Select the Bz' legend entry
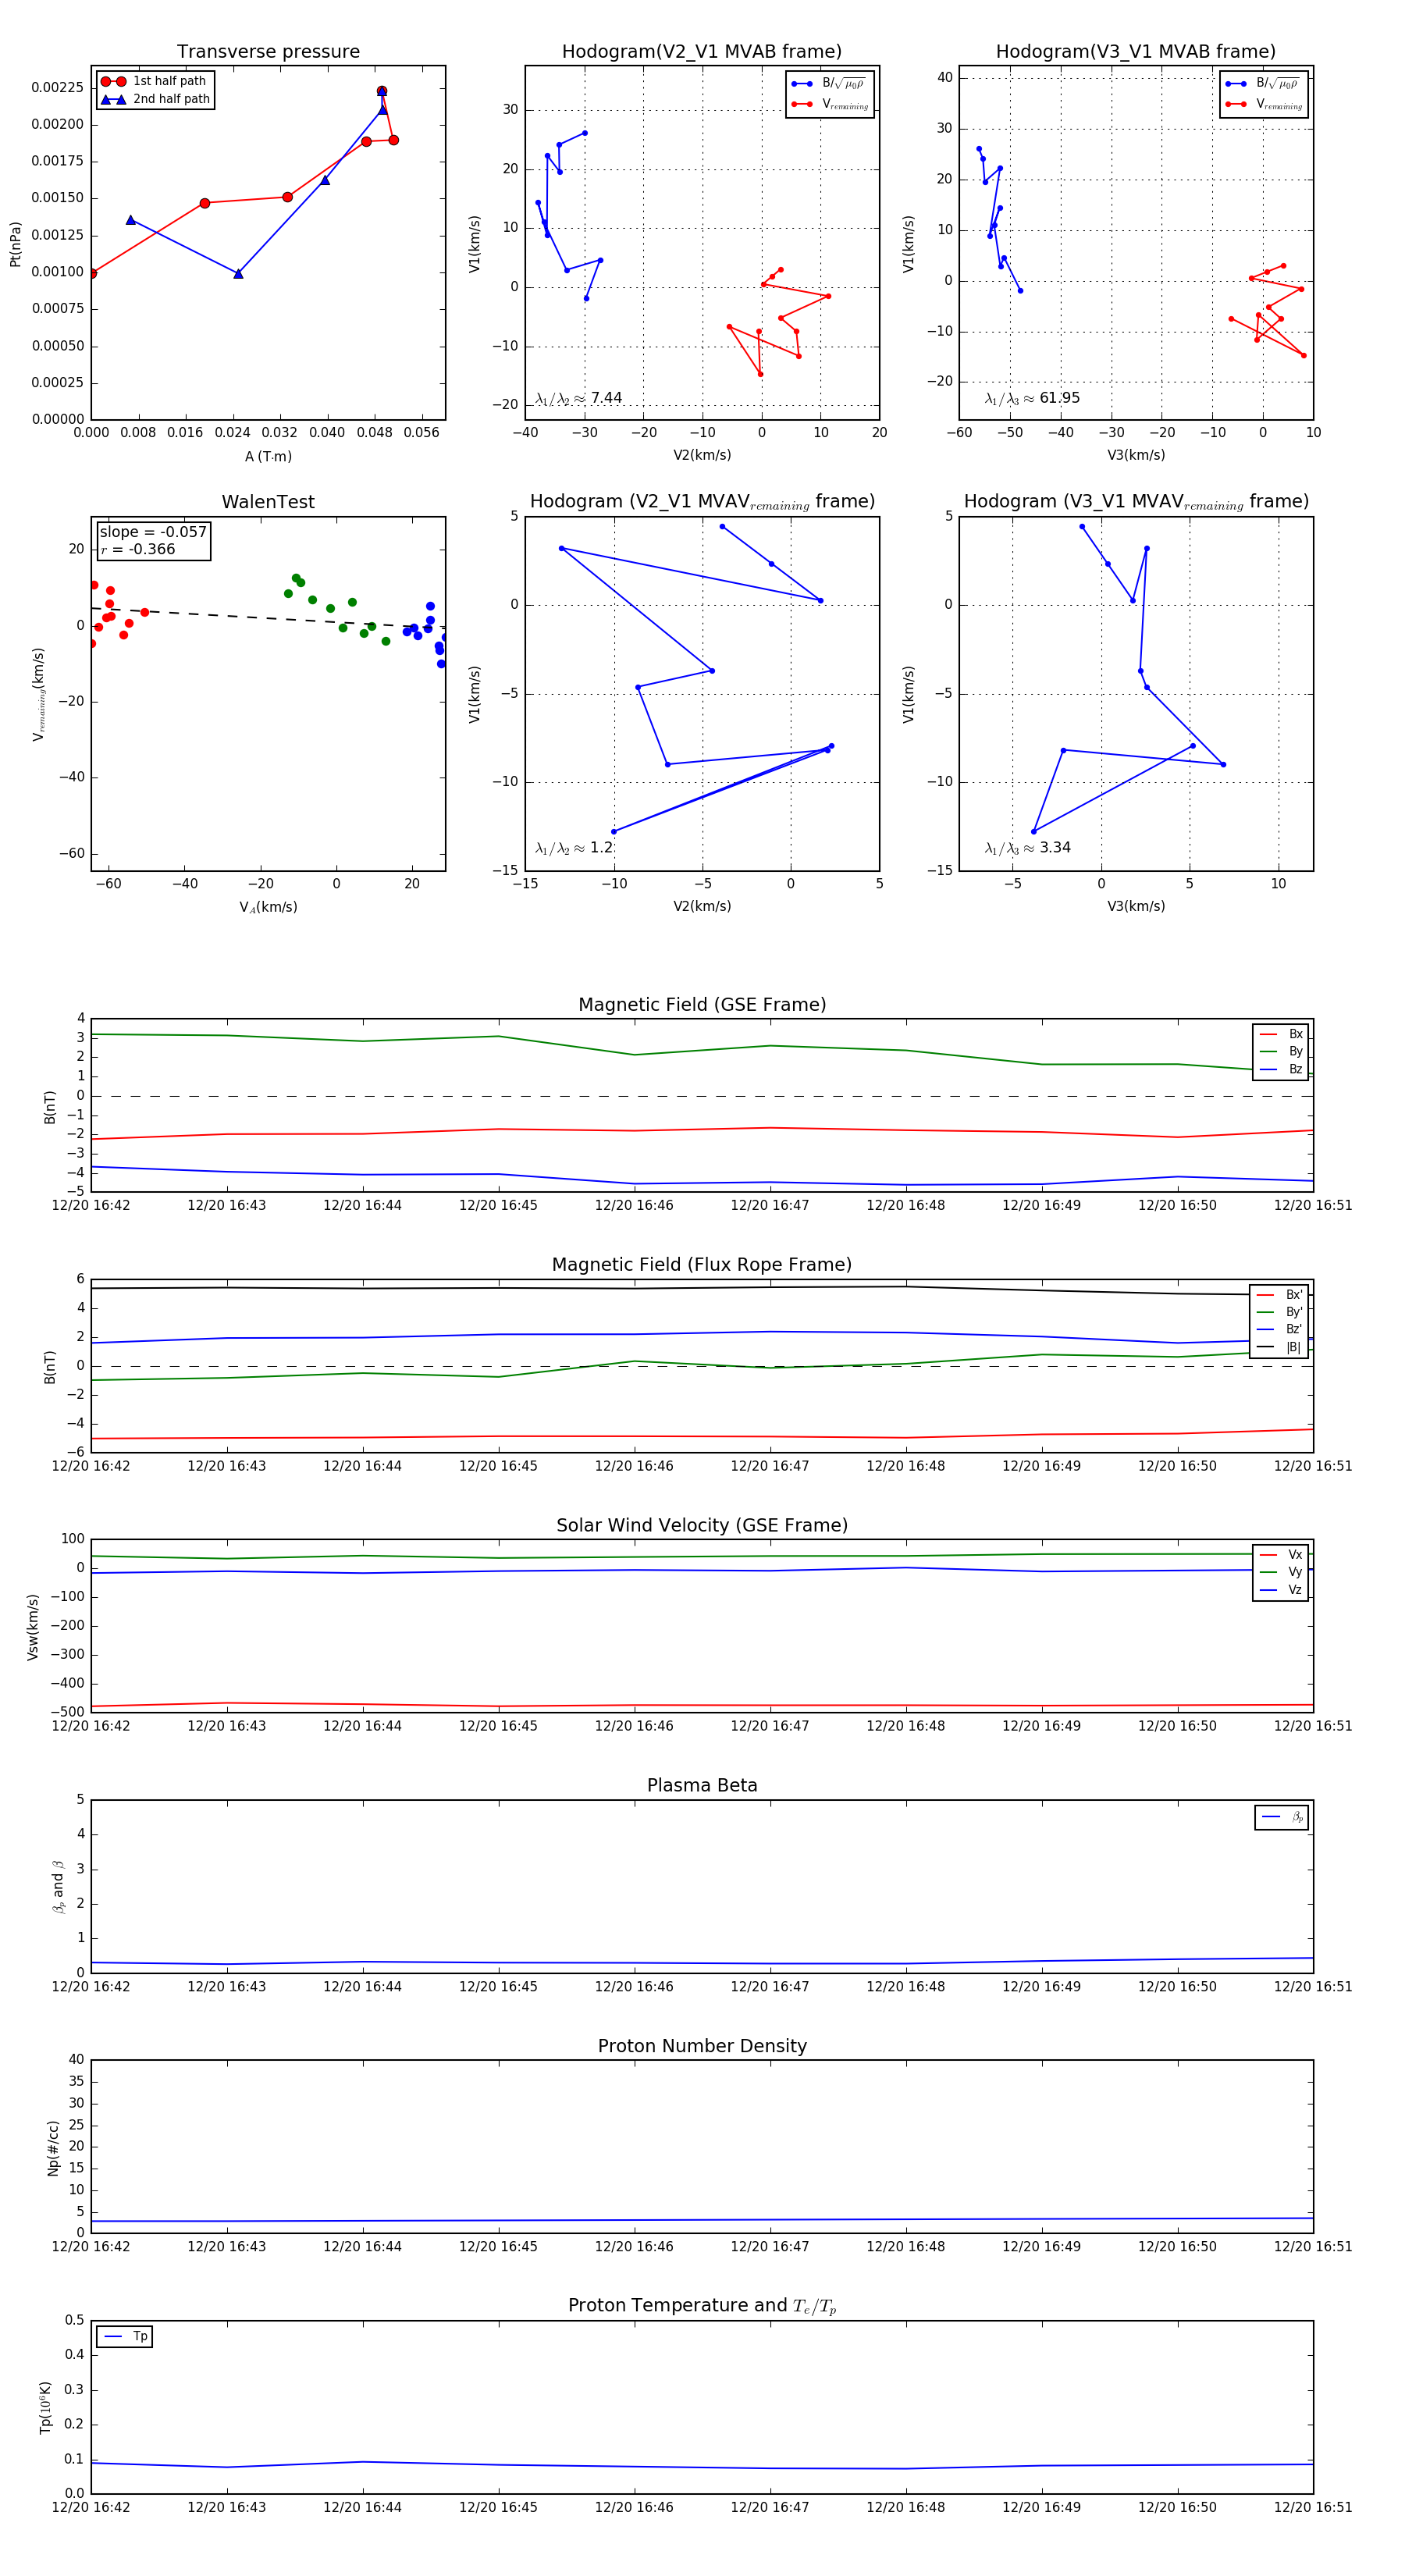This screenshot has width=1405, height=2576. point(1280,1329)
